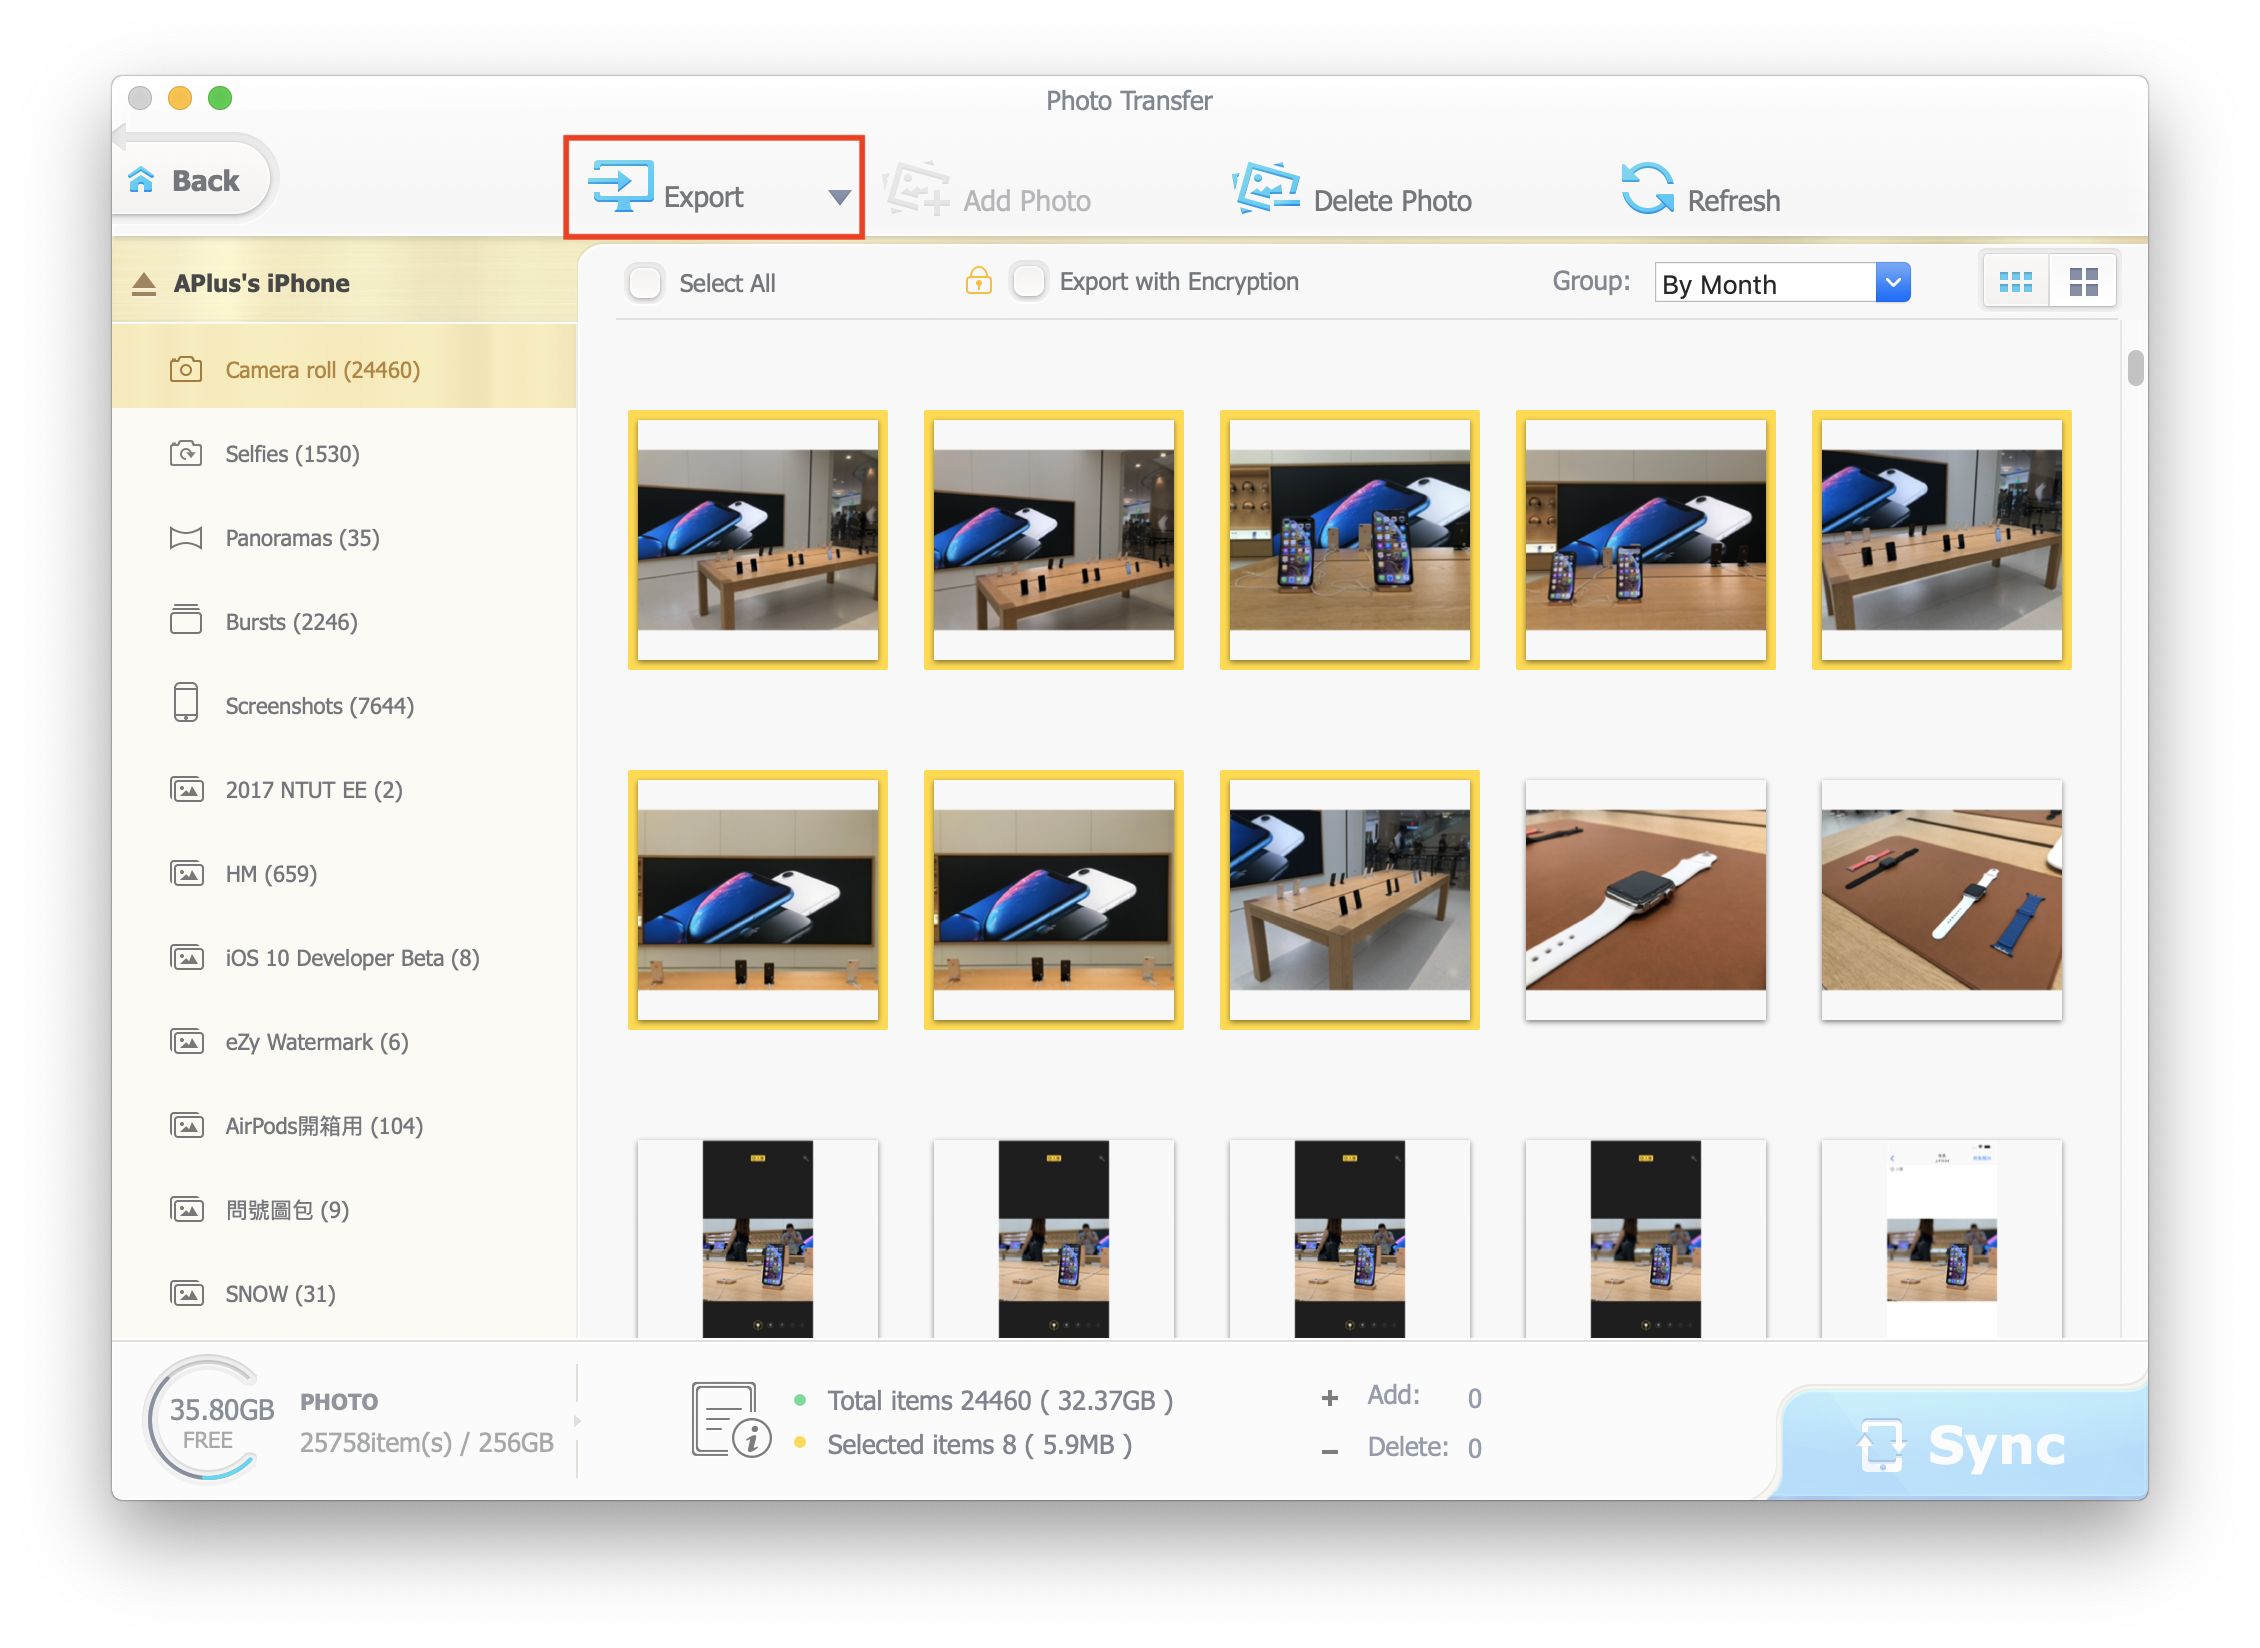The height and width of the screenshot is (1648, 2260).
Task: Click the green window zoom button
Action: (220, 98)
